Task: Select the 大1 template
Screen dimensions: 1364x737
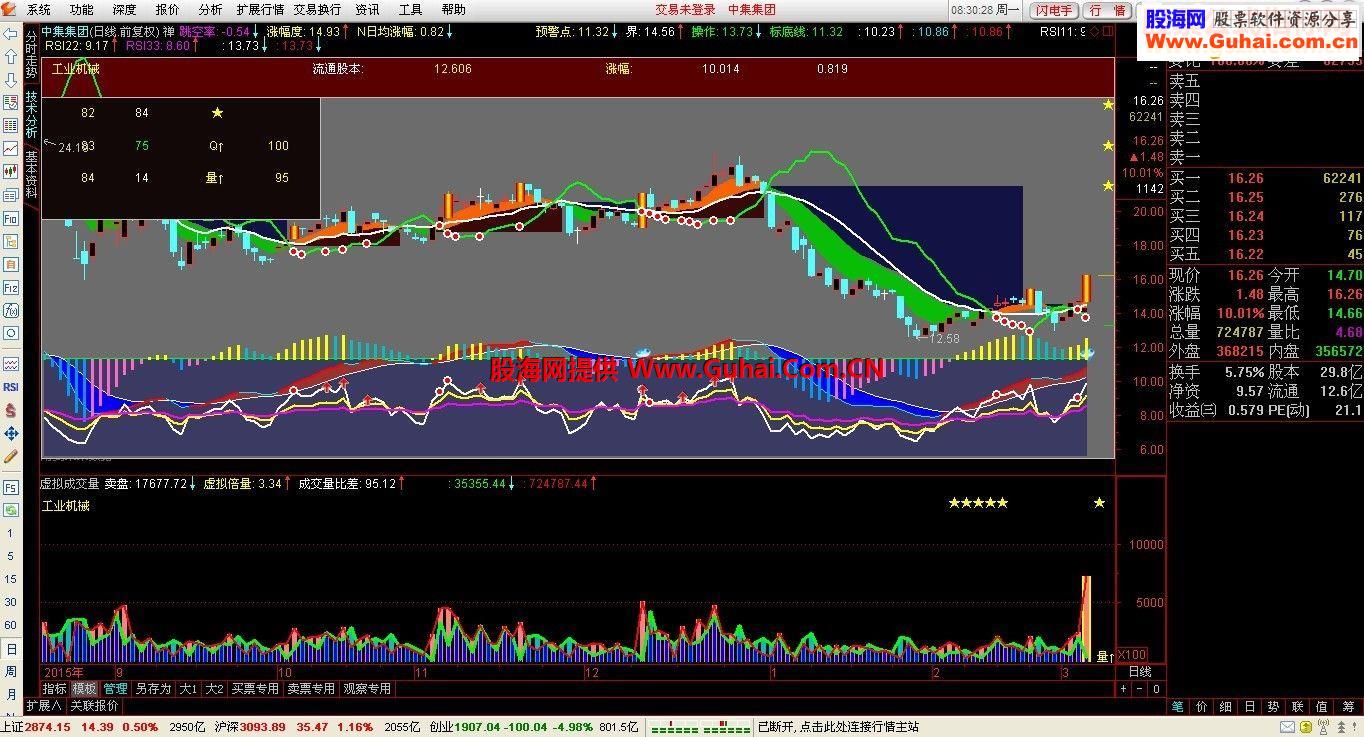Action: pyautogui.click(x=189, y=689)
